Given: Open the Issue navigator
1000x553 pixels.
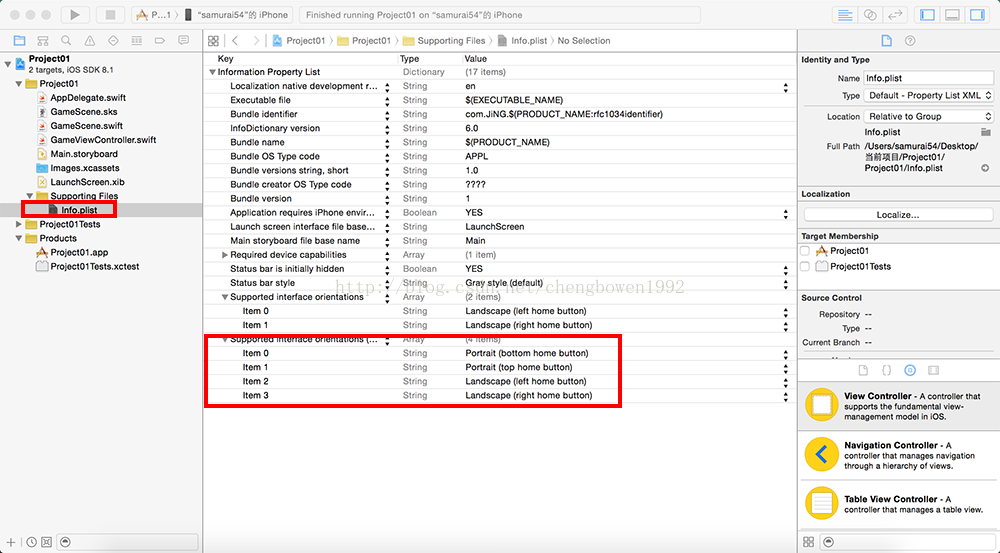Looking at the screenshot, I should (x=90, y=41).
